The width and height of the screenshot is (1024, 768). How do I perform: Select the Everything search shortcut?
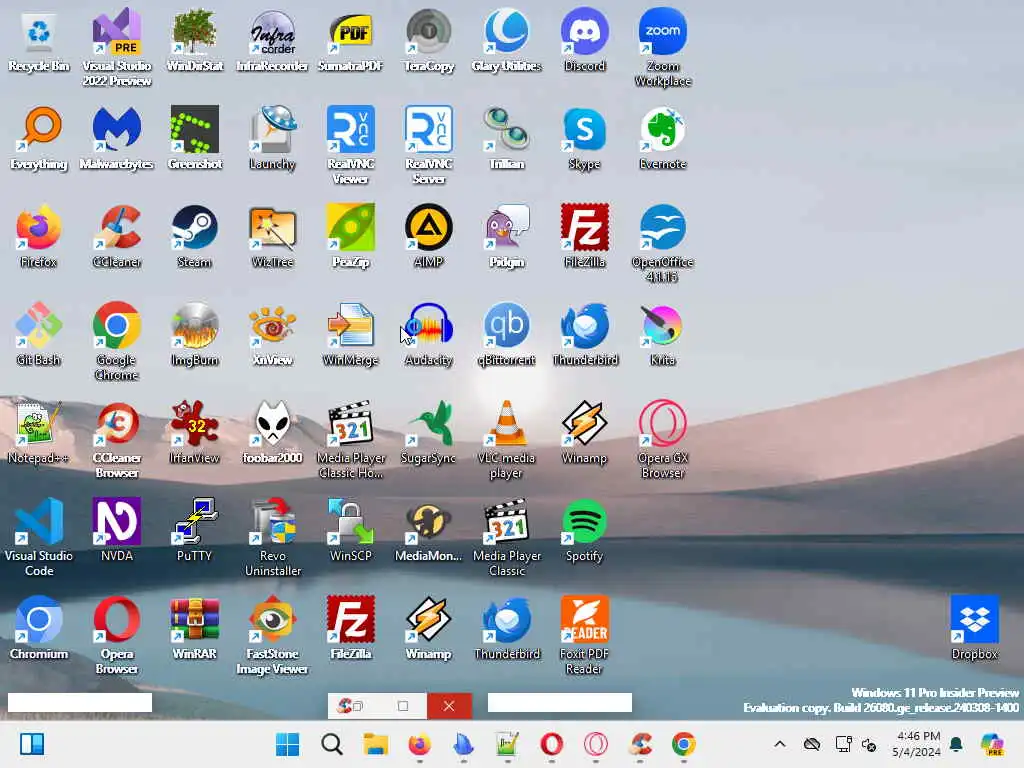[39, 138]
